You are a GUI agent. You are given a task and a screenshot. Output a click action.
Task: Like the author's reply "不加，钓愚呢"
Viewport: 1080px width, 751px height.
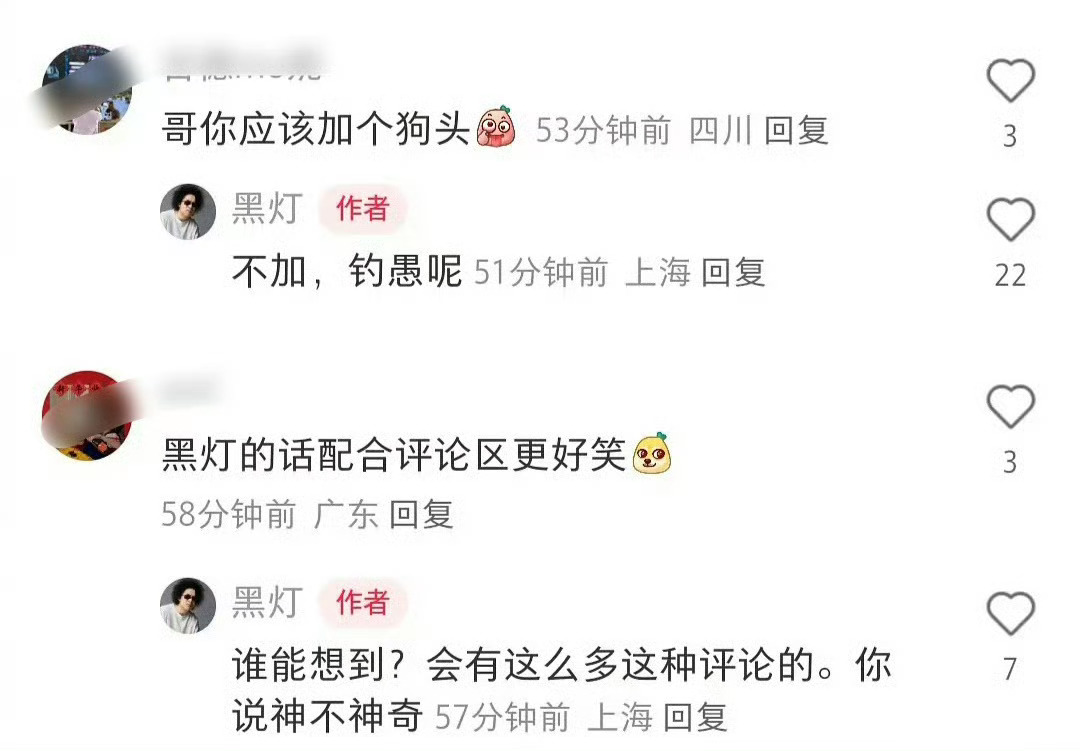click(x=1010, y=220)
